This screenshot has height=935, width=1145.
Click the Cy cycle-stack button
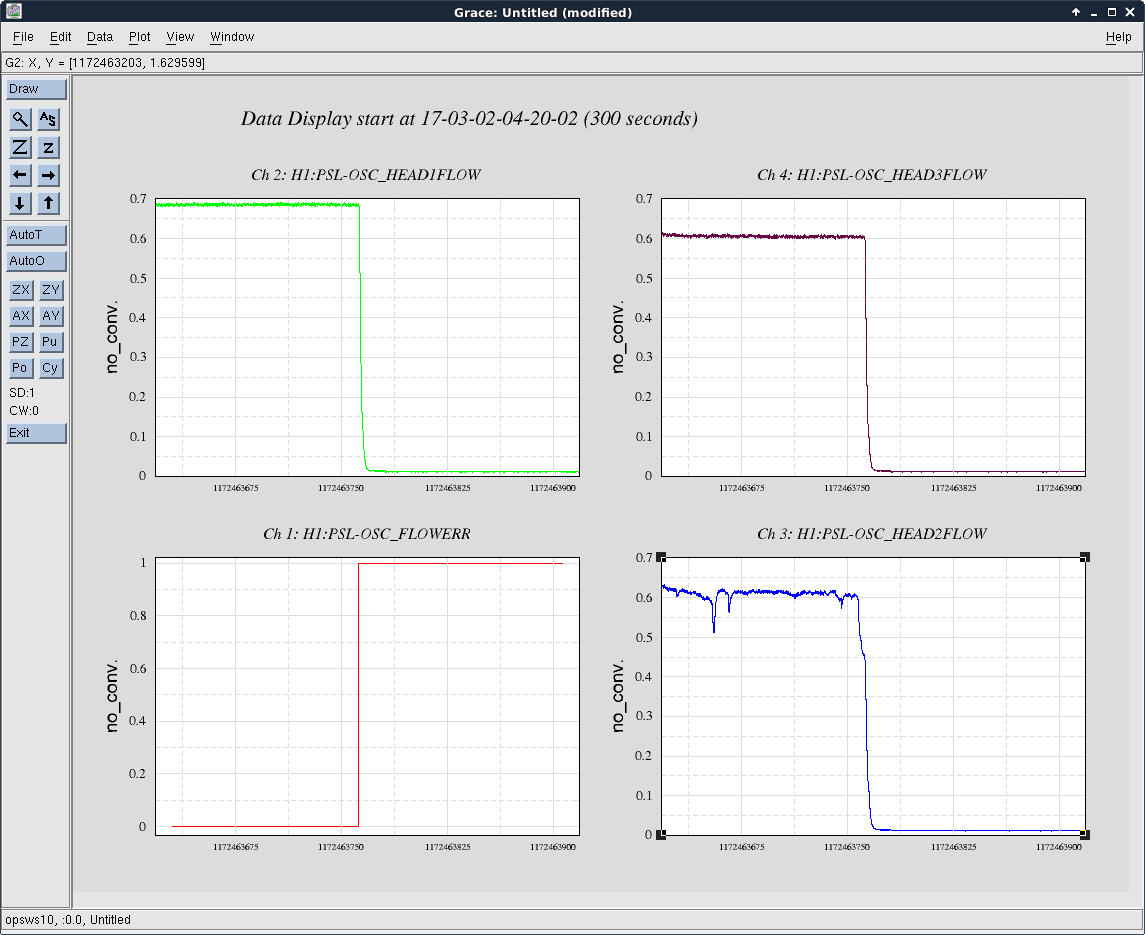pyautogui.click(x=50, y=368)
